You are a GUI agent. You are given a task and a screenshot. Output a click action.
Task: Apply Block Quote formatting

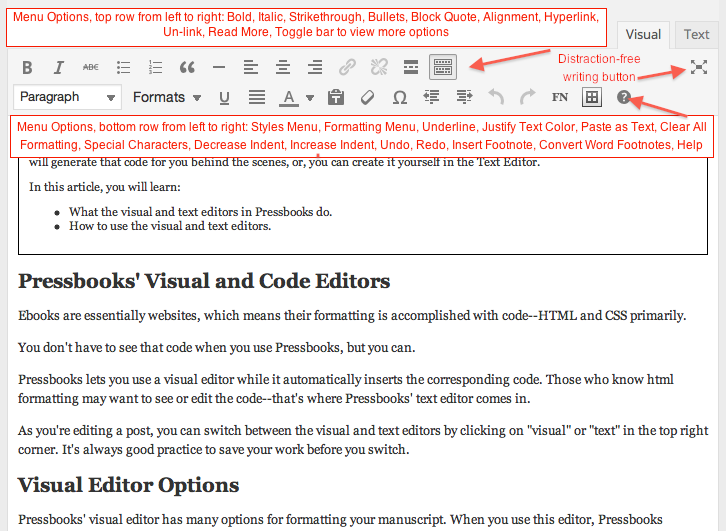pos(187,68)
